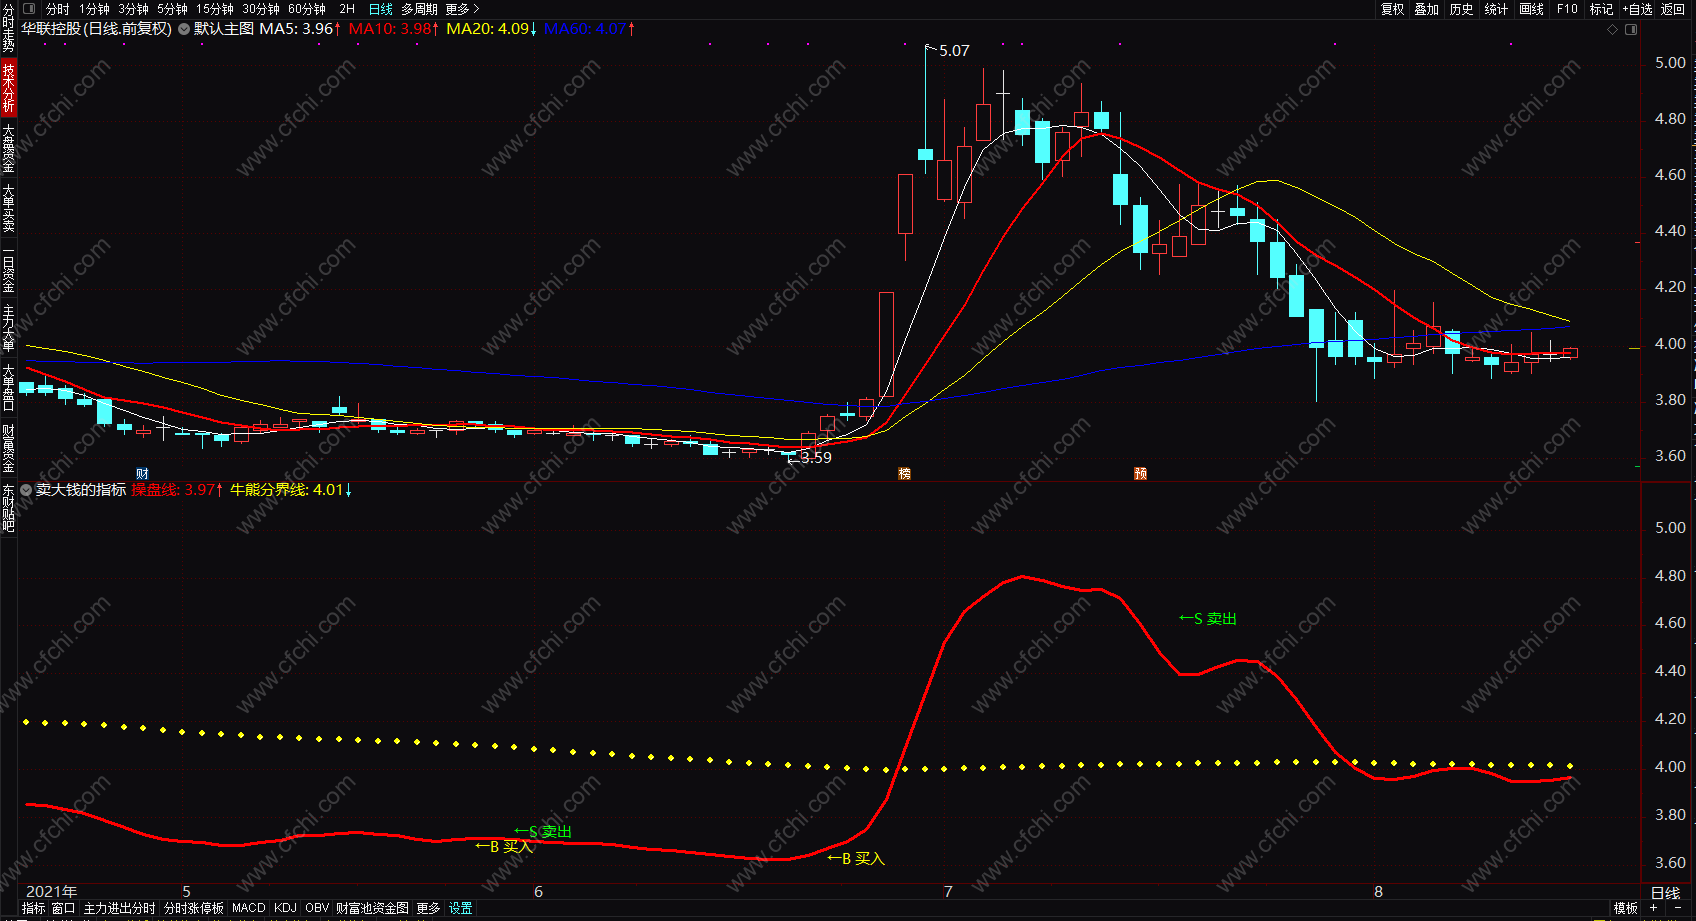This screenshot has height=921, width=1696.
Task: Select the 5分钟 period
Action: pyautogui.click(x=172, y=9)
